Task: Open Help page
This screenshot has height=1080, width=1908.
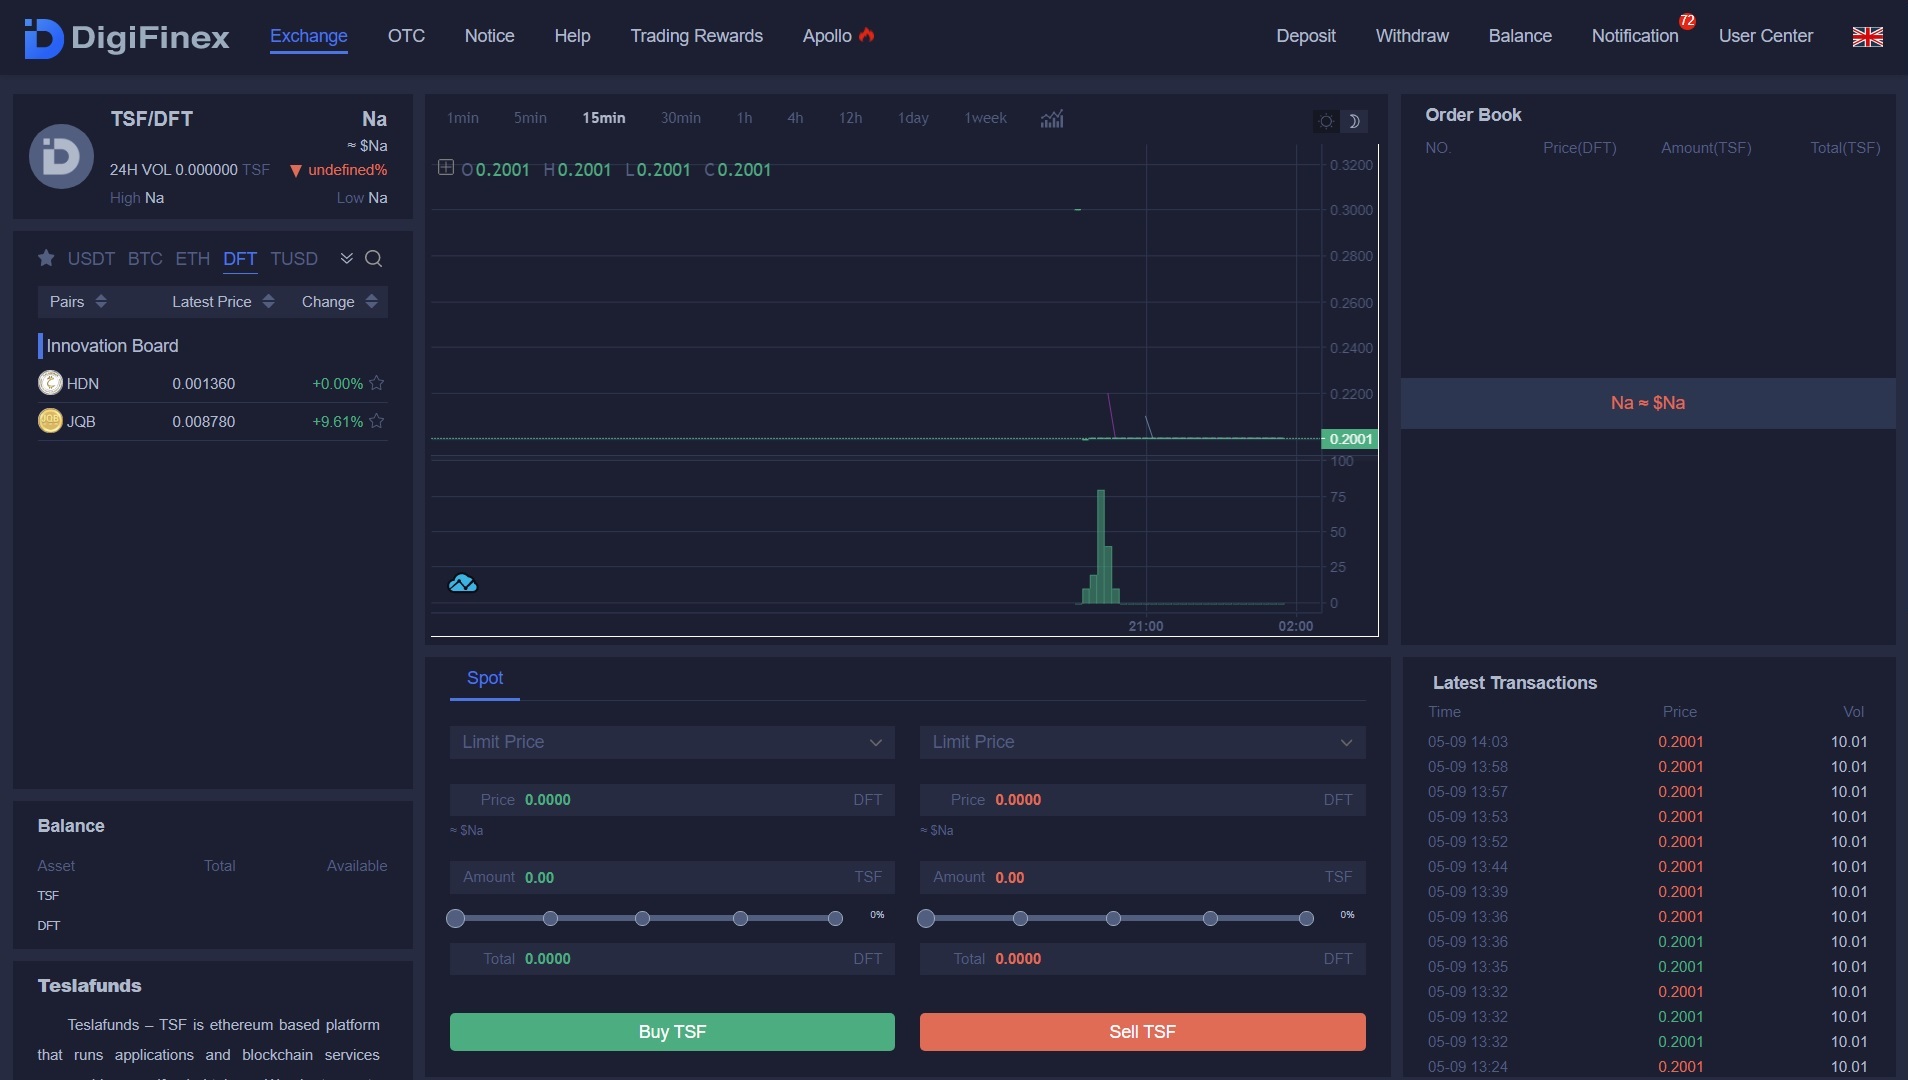Action: [x=572, y=36]
